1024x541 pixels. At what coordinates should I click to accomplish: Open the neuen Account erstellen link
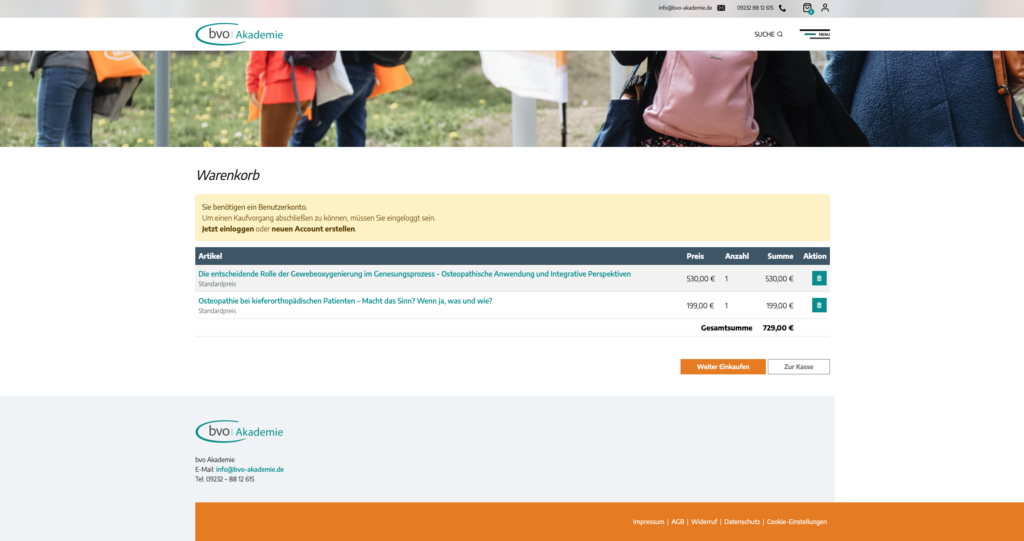tap(313, 229)
